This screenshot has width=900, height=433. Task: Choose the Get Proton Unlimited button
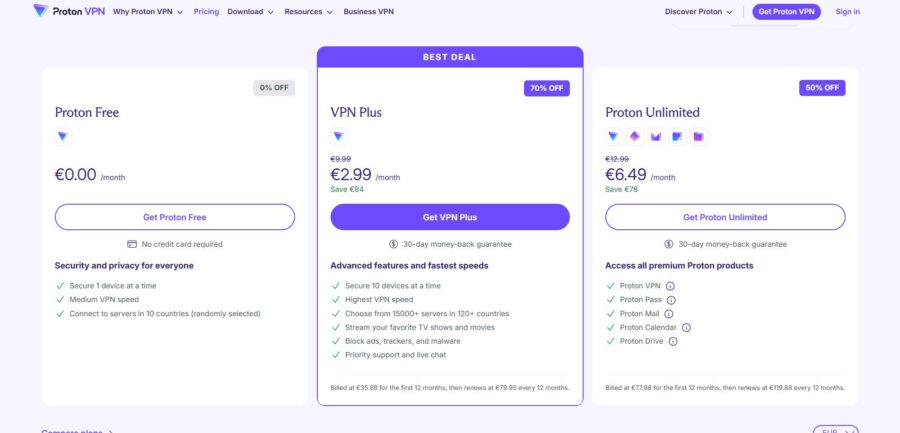click(725, 217)
